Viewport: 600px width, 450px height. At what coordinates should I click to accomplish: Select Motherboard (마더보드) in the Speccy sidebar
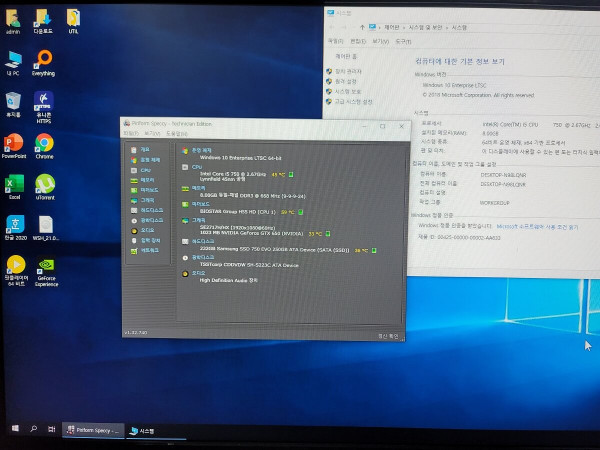pyautogui.click(x=144, y=190)
